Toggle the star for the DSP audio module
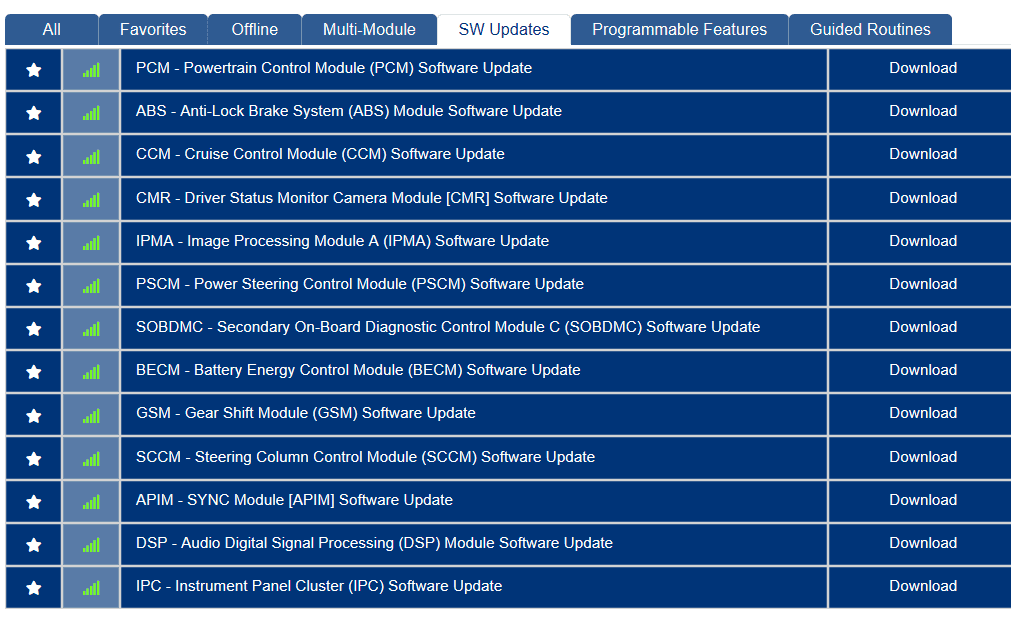Image resolution: width=1011 pixels, height=631 pixels. (x=33, y=544)
